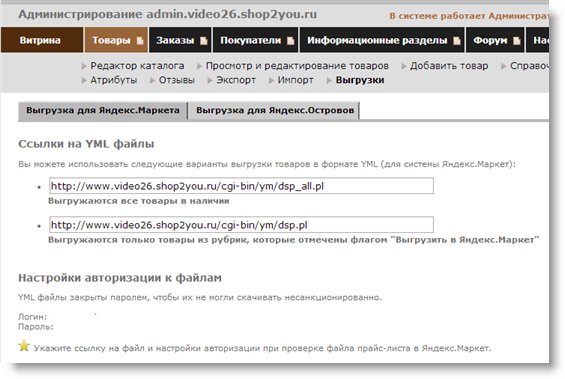Click the text Выгружаются все товары в наличии
Viewport: 565px width, 379px height.
pos(139,201)
